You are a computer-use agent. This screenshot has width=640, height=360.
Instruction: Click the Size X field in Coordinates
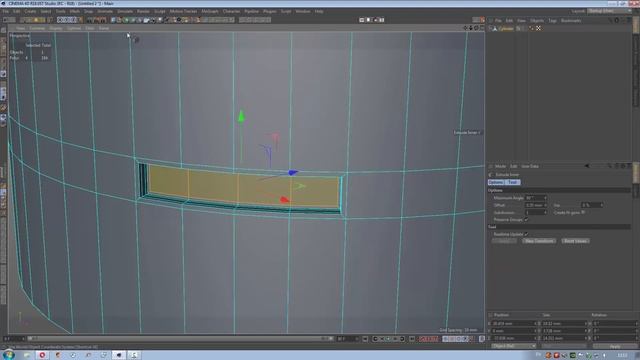[564, 324]
